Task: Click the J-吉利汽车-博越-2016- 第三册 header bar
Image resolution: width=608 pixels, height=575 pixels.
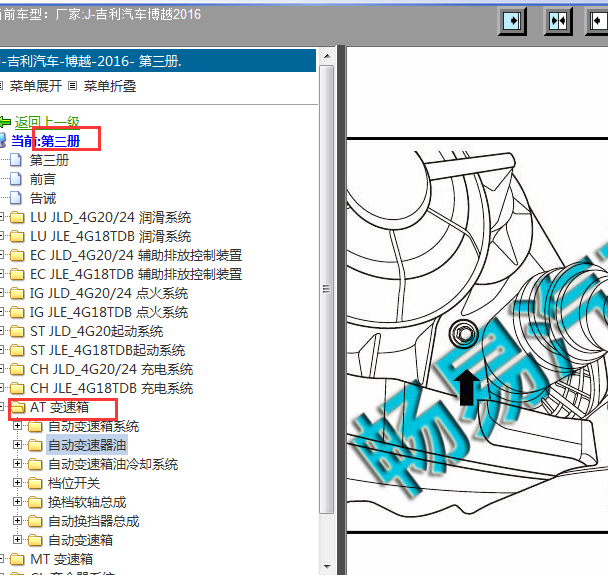Action: tap(157, 60)
